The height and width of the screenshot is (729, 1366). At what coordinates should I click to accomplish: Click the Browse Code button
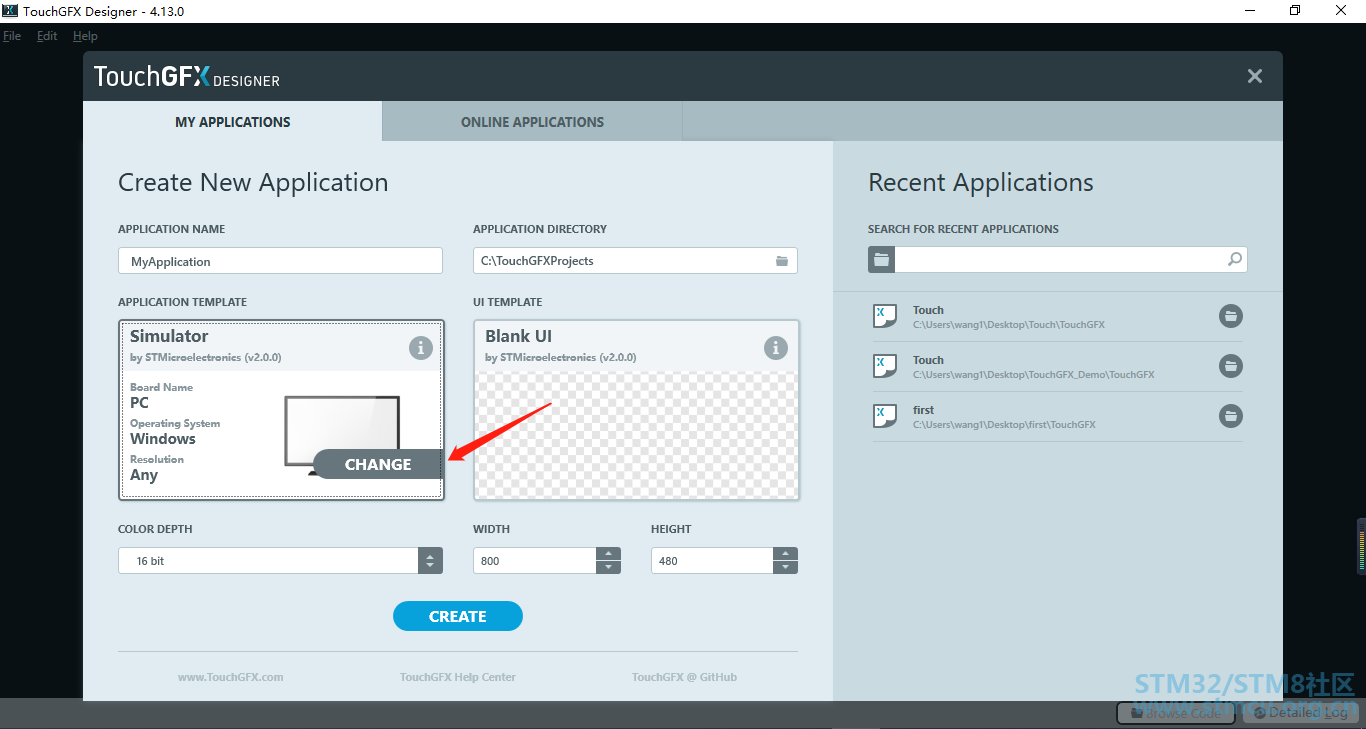[1176, 713]
